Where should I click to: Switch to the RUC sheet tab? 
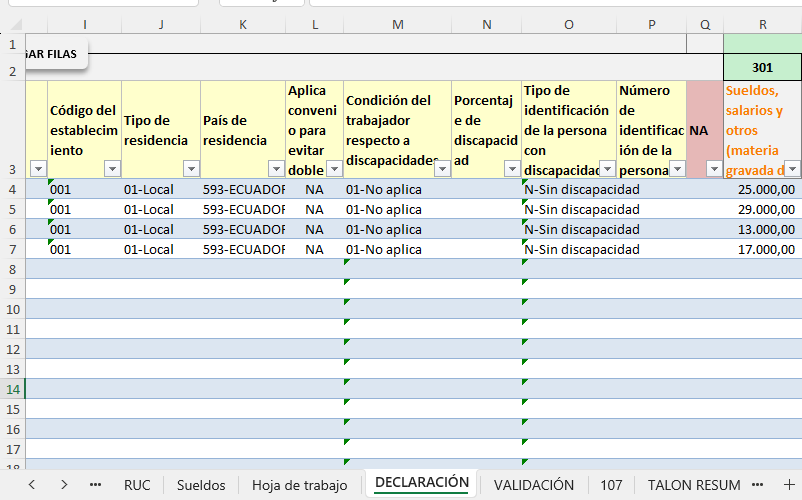[137, 485]
